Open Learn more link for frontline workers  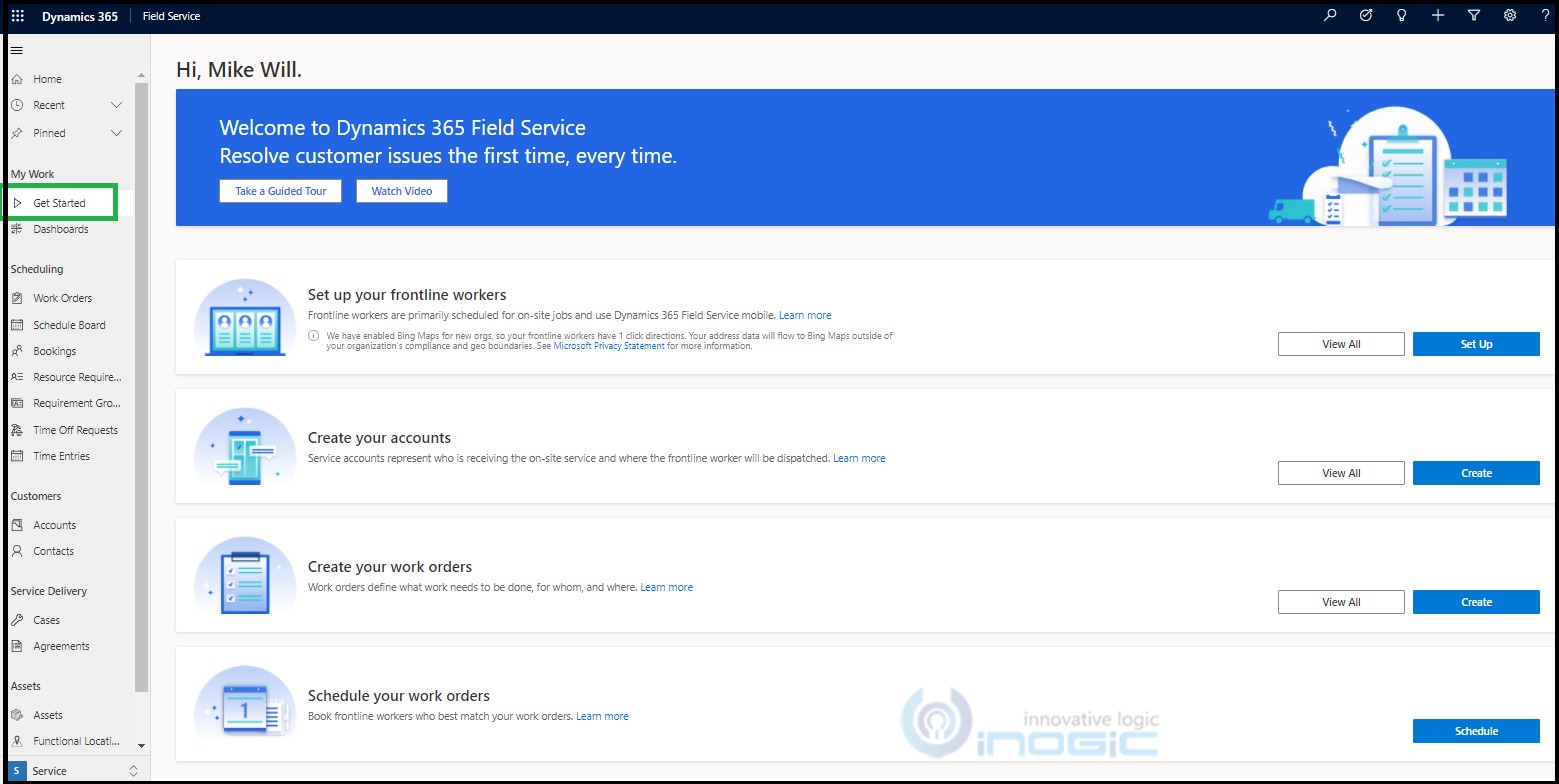tap(805, 315)
